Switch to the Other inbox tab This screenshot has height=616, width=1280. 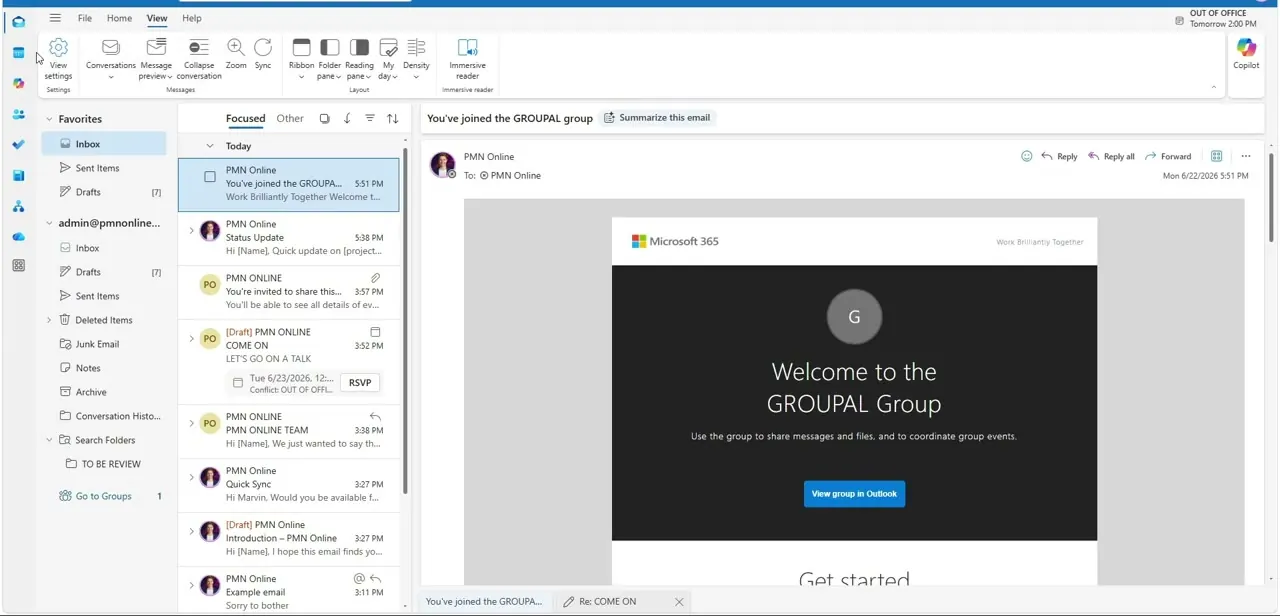(290, 118)
